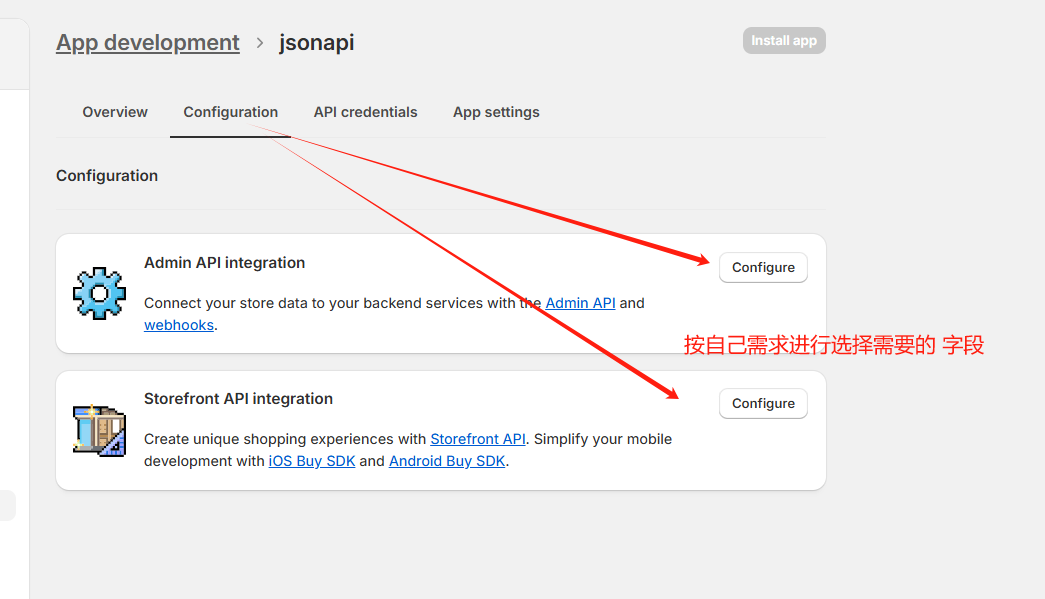Open the API credentials tab
Screen dimensions: 1045x599
[365, 112]
